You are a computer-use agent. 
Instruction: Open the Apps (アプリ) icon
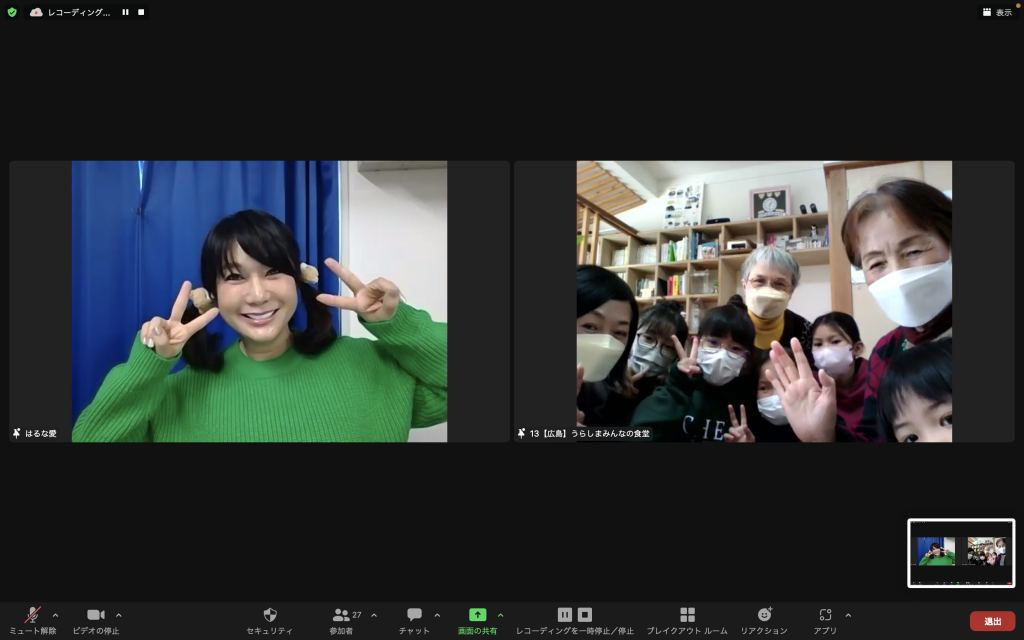[x=825, y=615]
